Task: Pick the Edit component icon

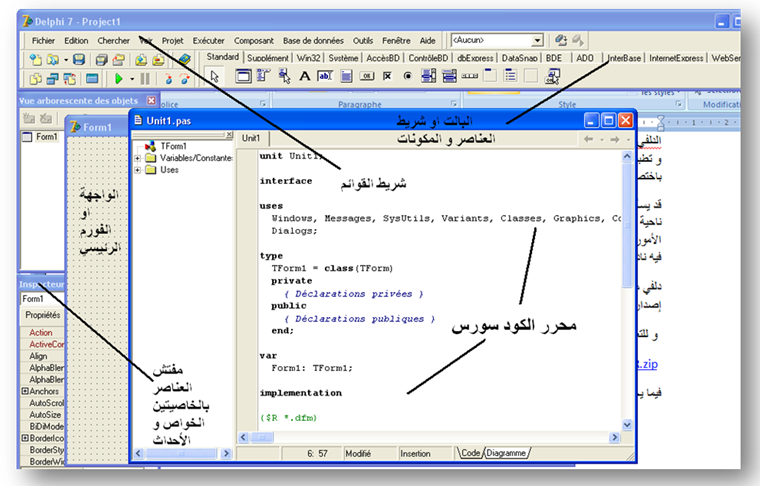Action: point(325,76)
